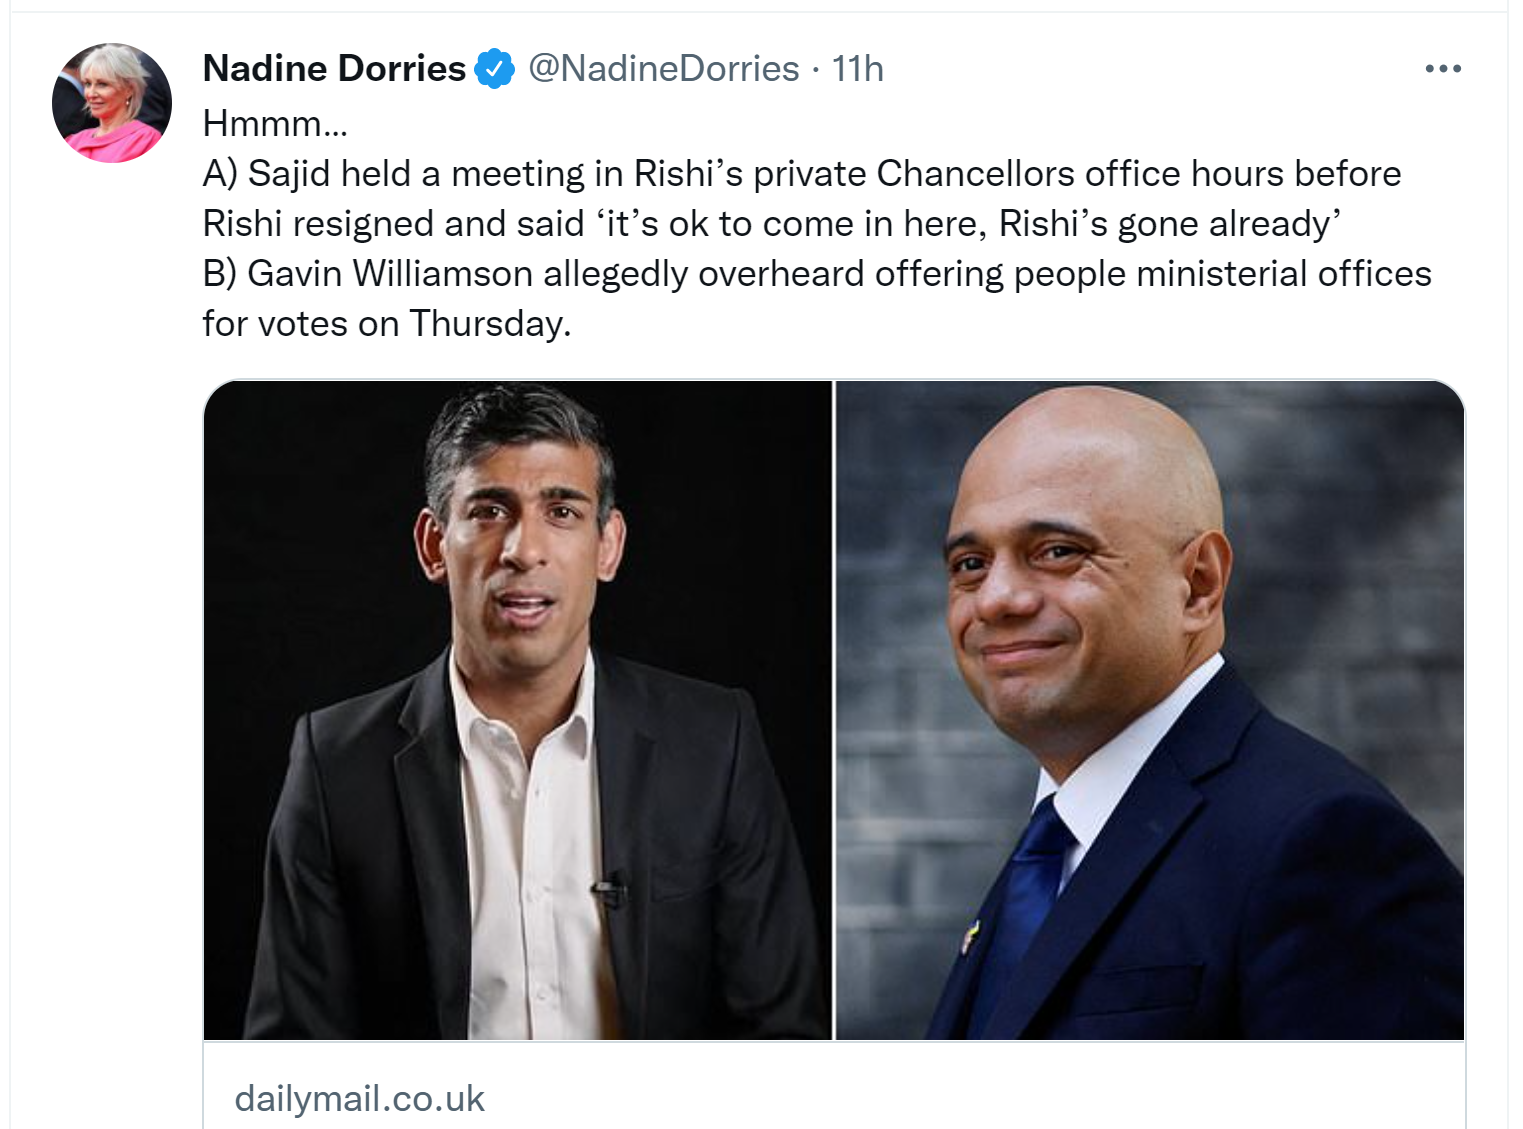This screenshot has height=1129, width=1523.
Task: Click the display name "Nadine Dorries"
Action: coord(334,69)
